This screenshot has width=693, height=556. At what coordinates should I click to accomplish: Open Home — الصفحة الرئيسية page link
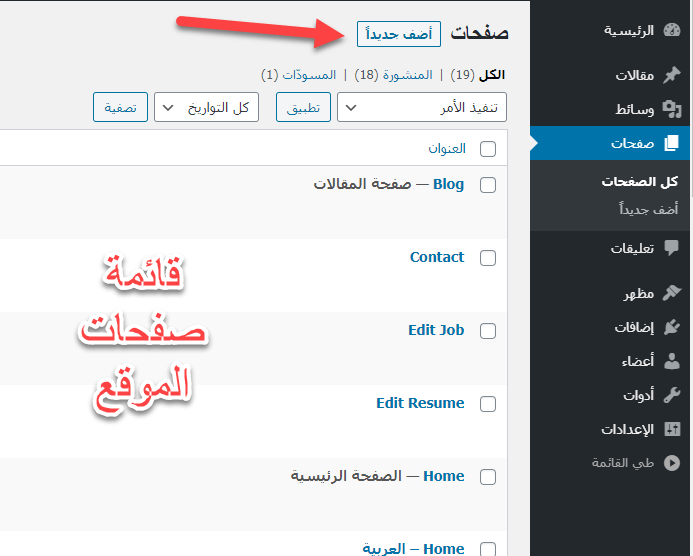444,476
